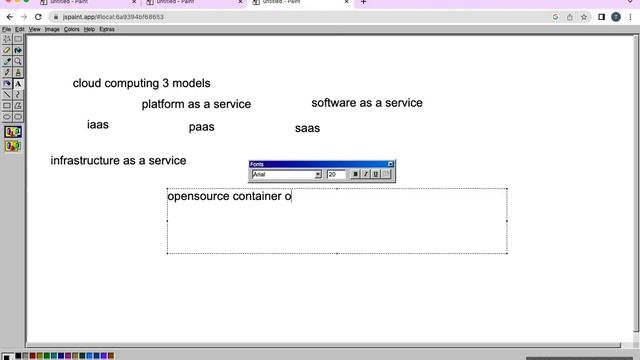This screenshot has height=360, width=640.
Task: Open the Arial font family dropdown
Action: tap(318, 175)
